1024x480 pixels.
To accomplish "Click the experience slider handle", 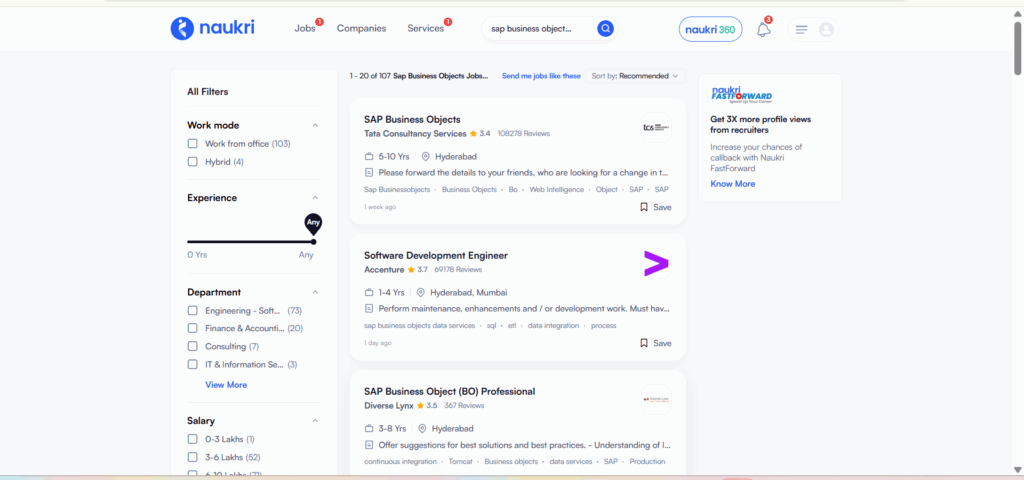I will (x=313, y=242).
